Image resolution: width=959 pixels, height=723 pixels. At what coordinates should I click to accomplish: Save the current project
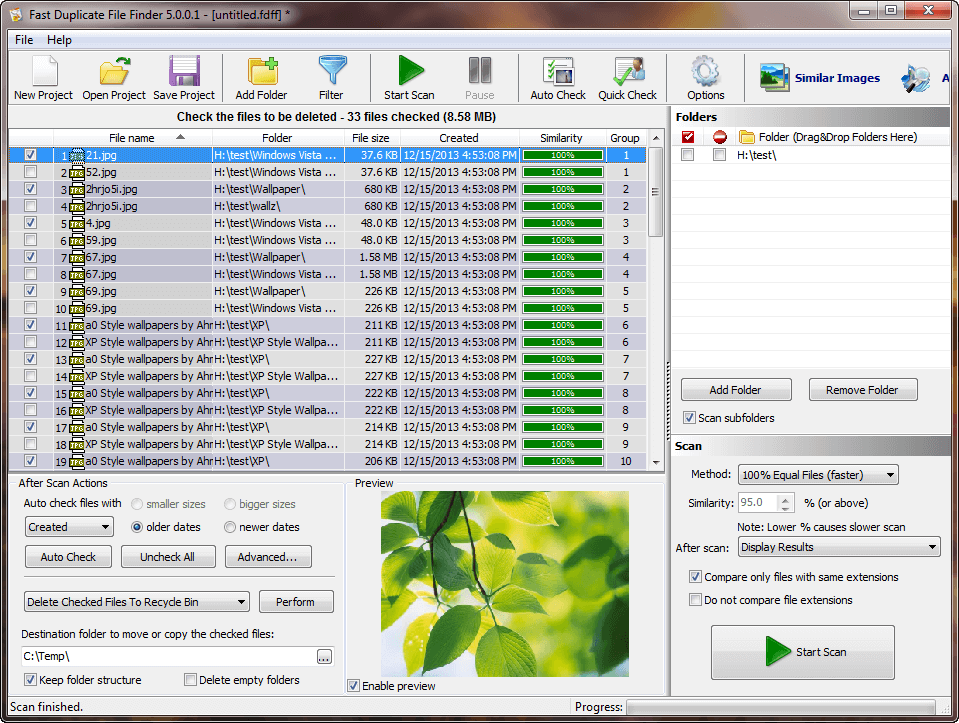(x=184, y=77)
